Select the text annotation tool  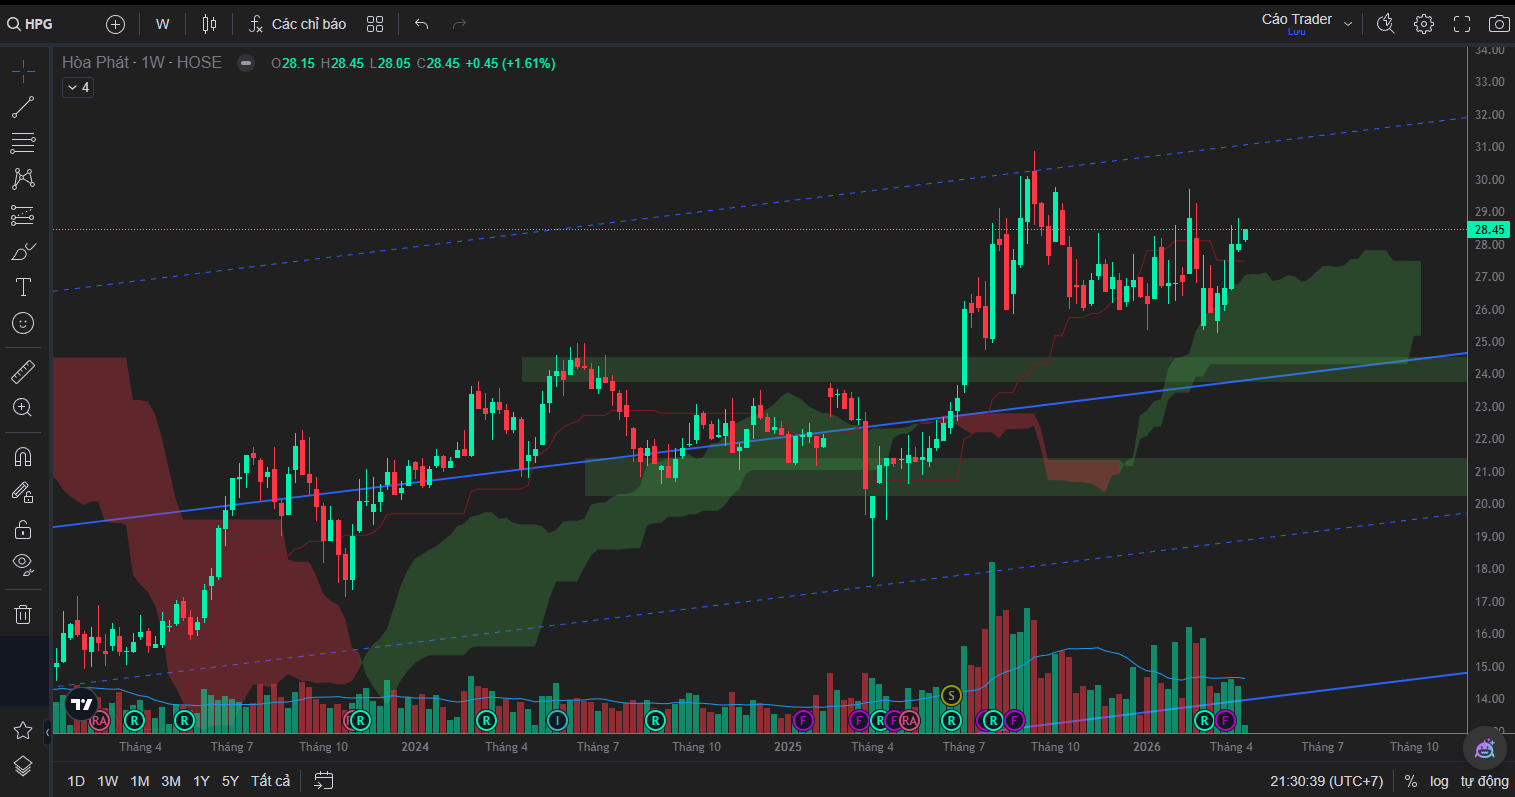[23, 287]
